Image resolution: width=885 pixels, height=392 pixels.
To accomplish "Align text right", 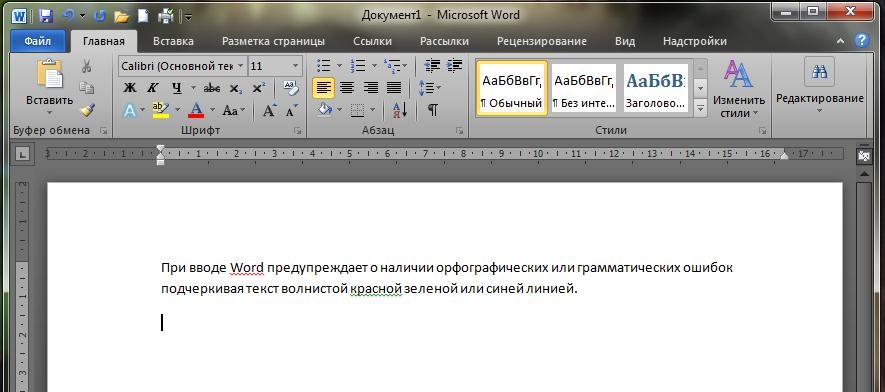I will [370, 88].
